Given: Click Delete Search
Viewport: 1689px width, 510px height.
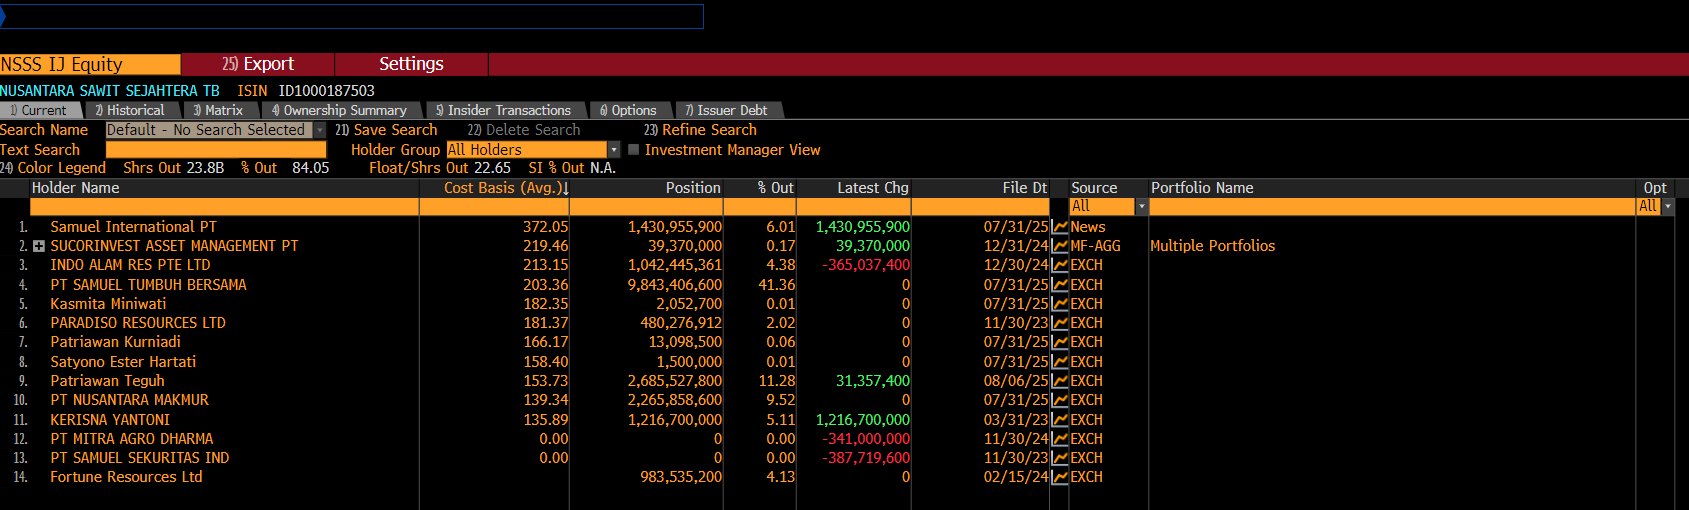Looking at the screenshot, I should coord(524,130).
